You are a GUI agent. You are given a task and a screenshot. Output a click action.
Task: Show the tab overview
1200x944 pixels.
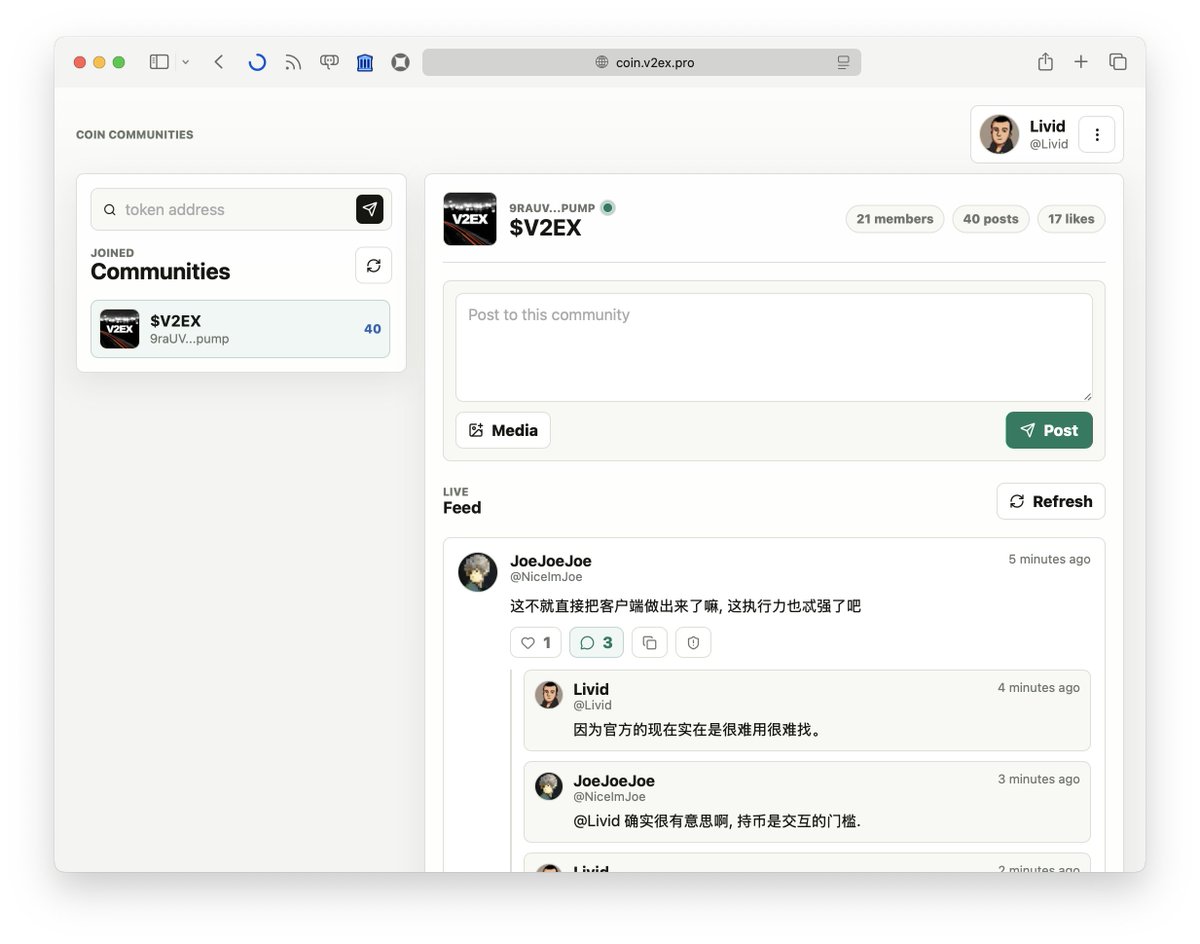click(1118, 62)
